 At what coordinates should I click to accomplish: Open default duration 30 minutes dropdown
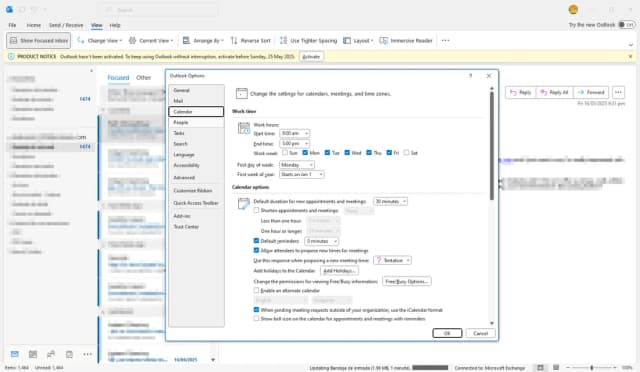point(390,201)
